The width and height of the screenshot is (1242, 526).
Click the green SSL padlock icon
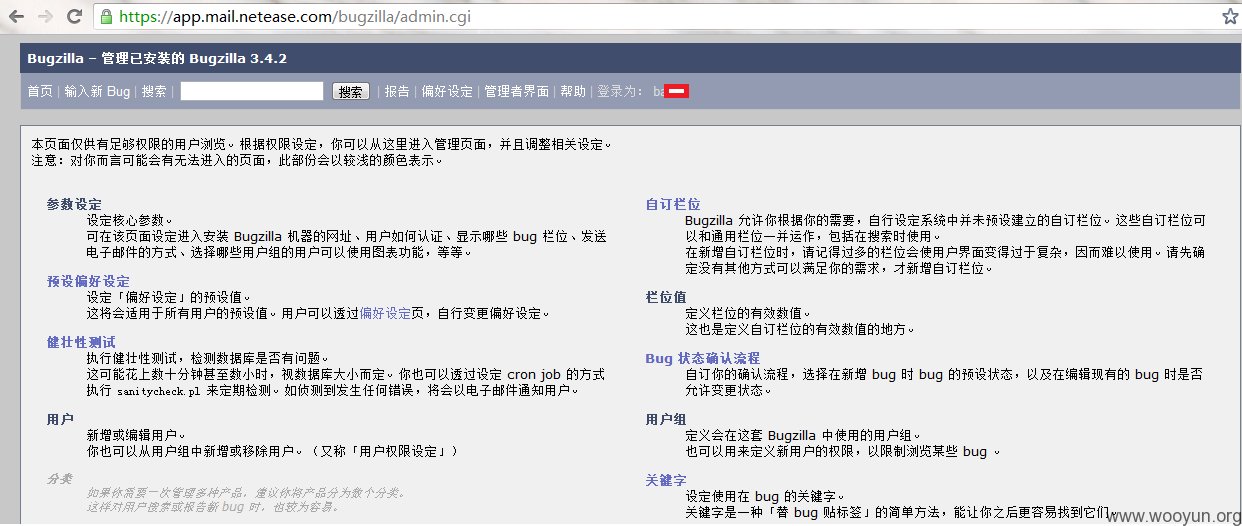(x=106, y=17)
